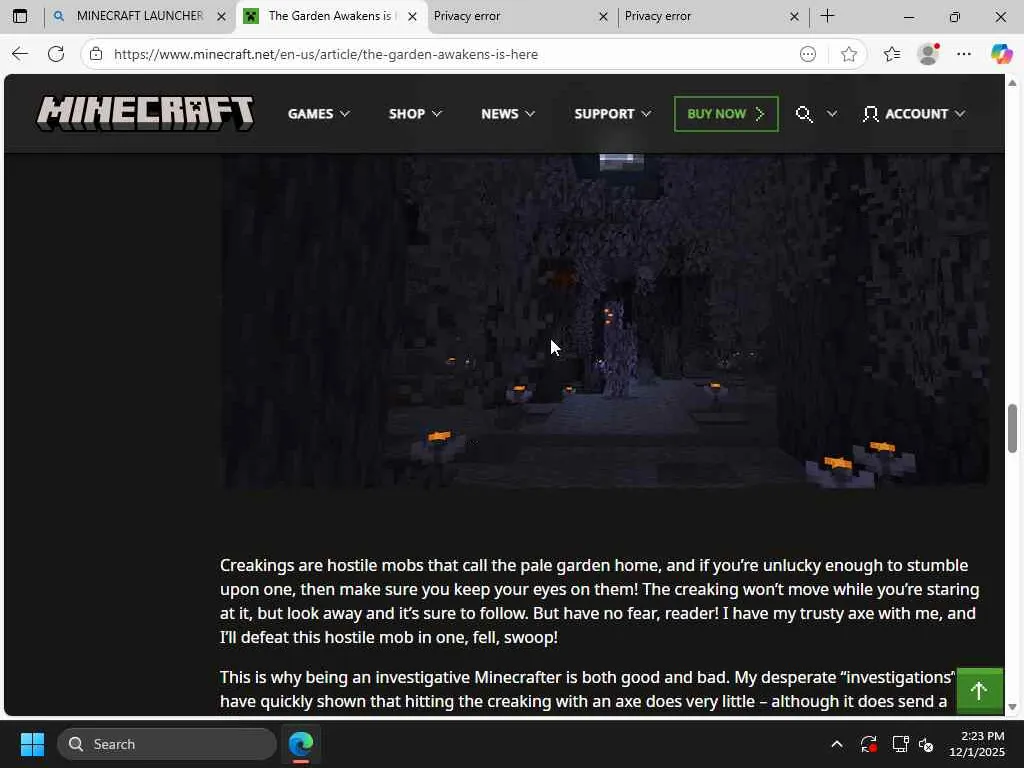
Task: Expand the SUPPORT dropdown menu
Action: (x=613, y=114)
